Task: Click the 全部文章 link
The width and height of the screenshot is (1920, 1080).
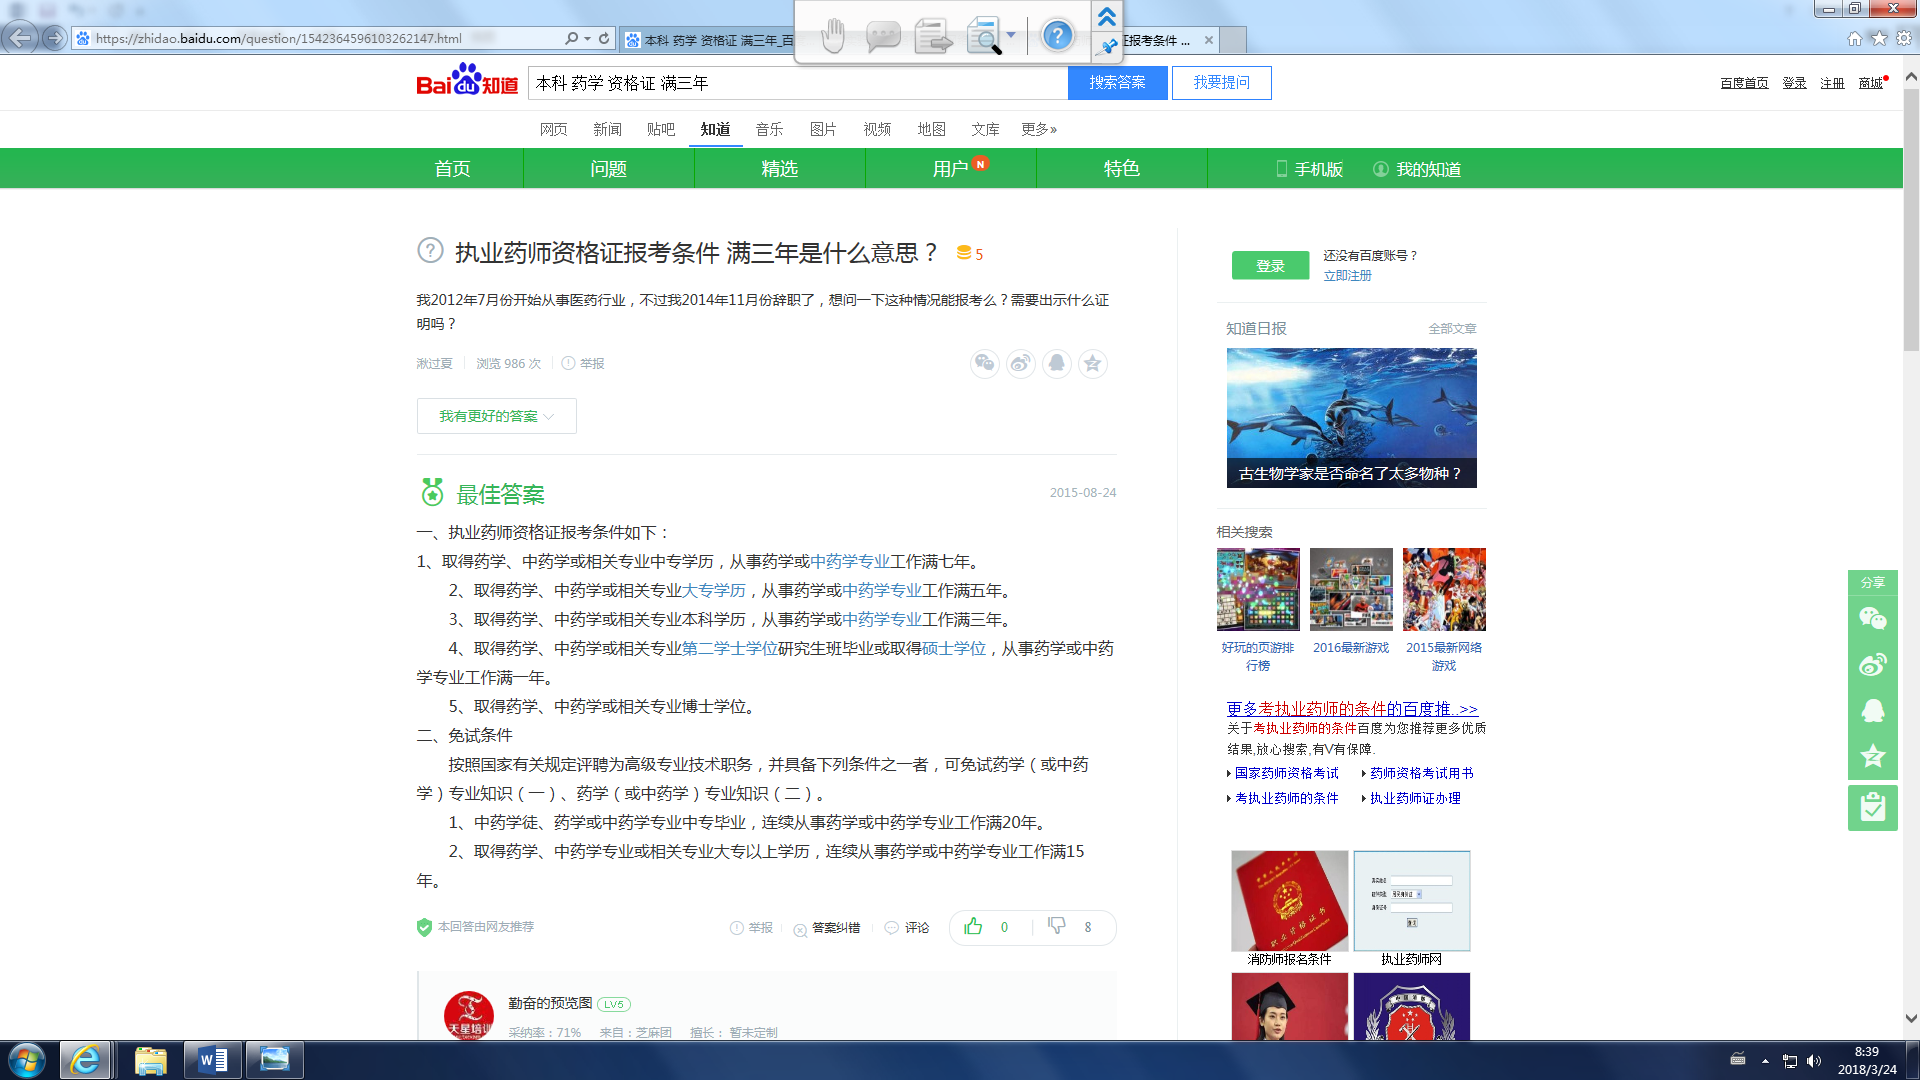Action: pyautogui.click(x=1452, y=329)
